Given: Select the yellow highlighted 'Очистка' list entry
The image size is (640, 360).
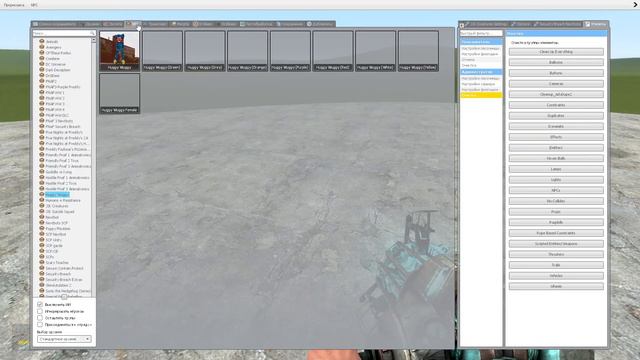Looking at the screenshot, I should click(x=481, y=95).
